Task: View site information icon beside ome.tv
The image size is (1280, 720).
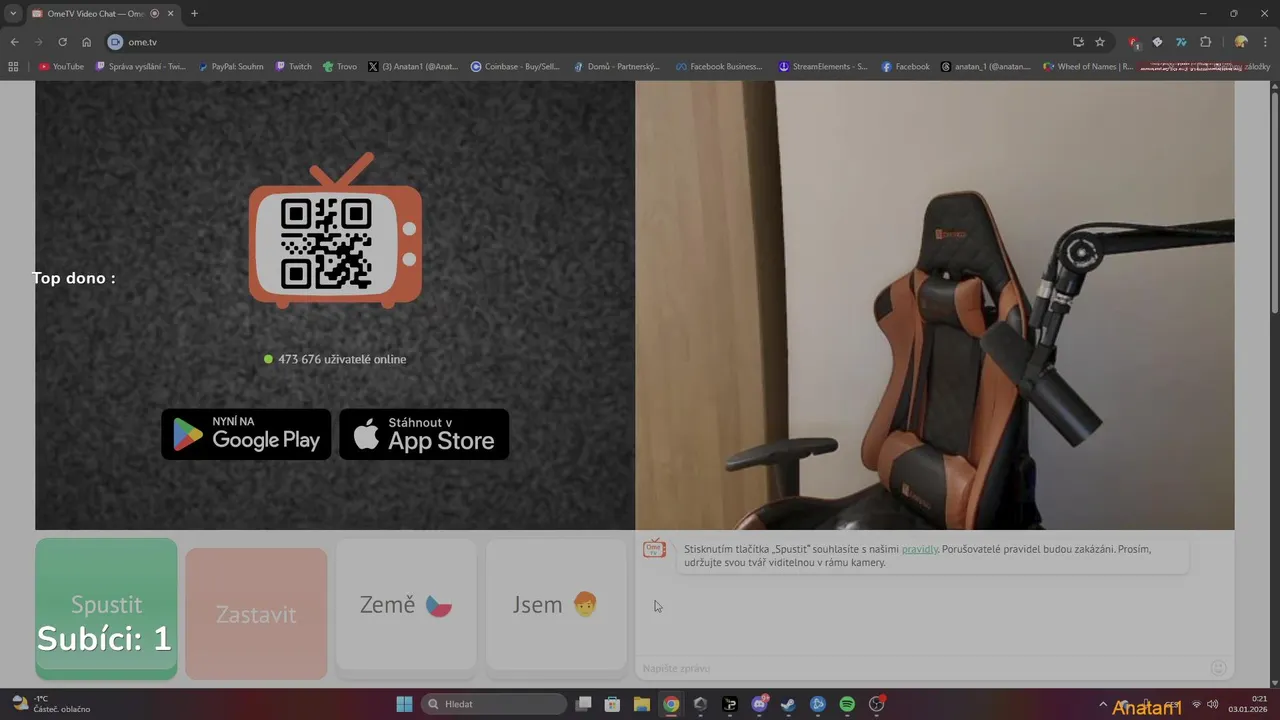Action: click(115, 42)
